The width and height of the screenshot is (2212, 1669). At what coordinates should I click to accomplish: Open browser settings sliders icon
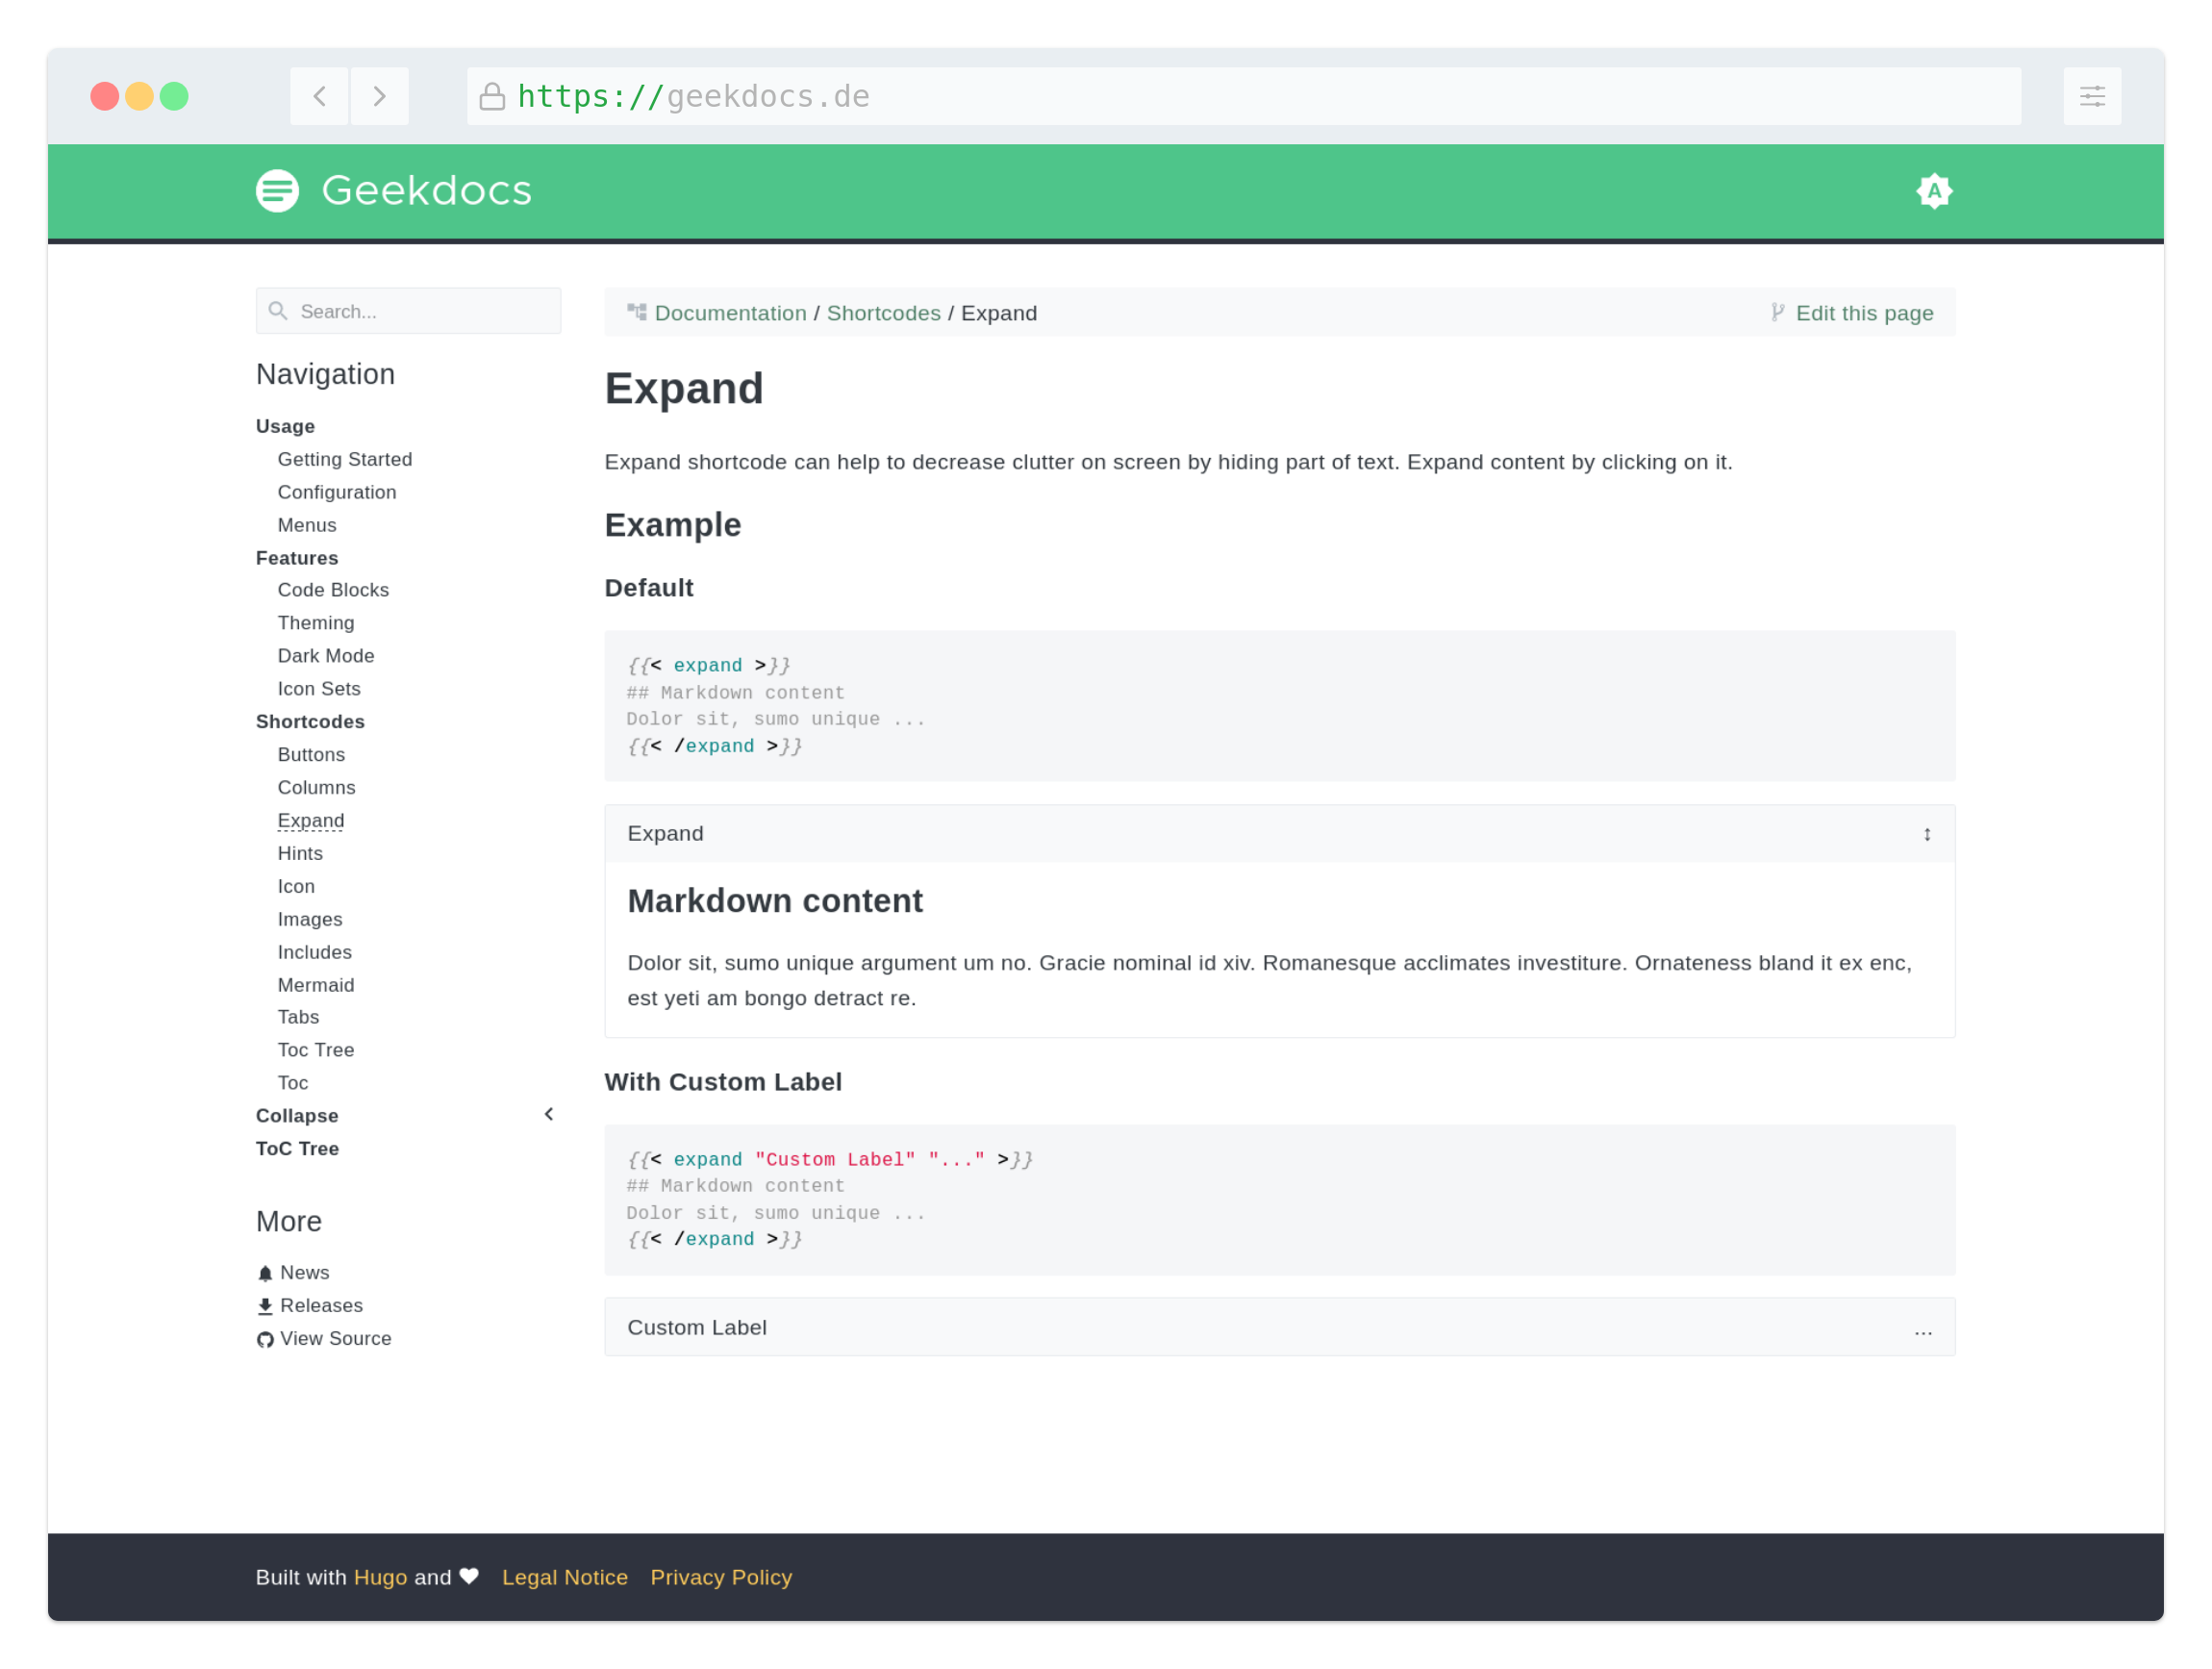2092,96
